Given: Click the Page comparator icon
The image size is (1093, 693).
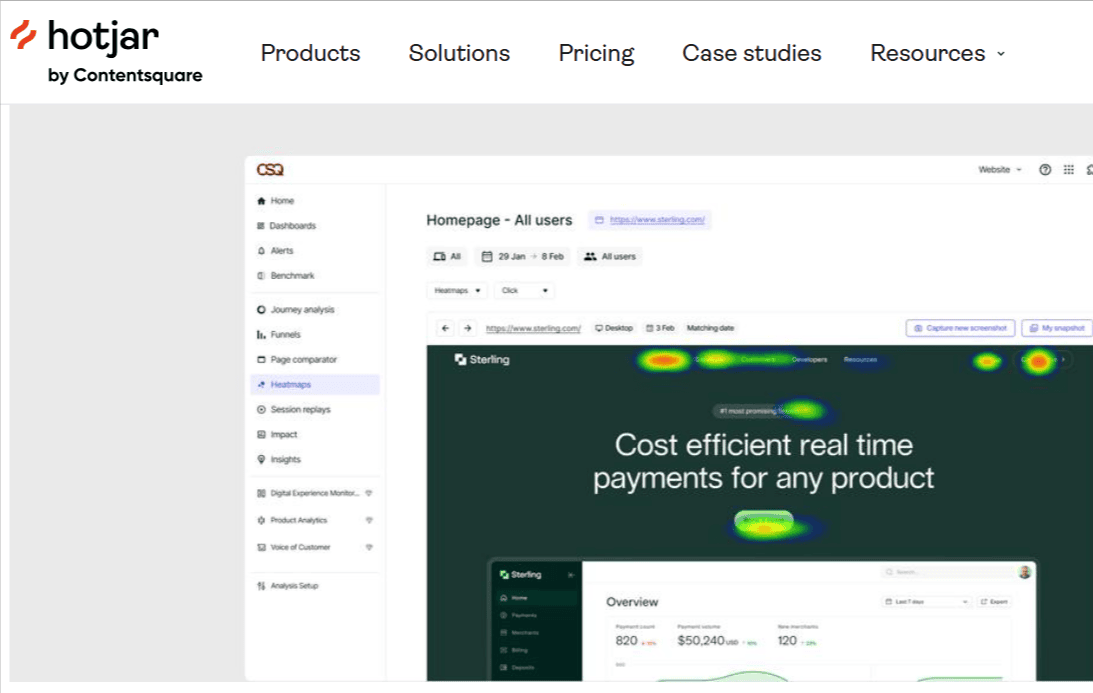Looking at the screenshot, I should coord(261,360).
